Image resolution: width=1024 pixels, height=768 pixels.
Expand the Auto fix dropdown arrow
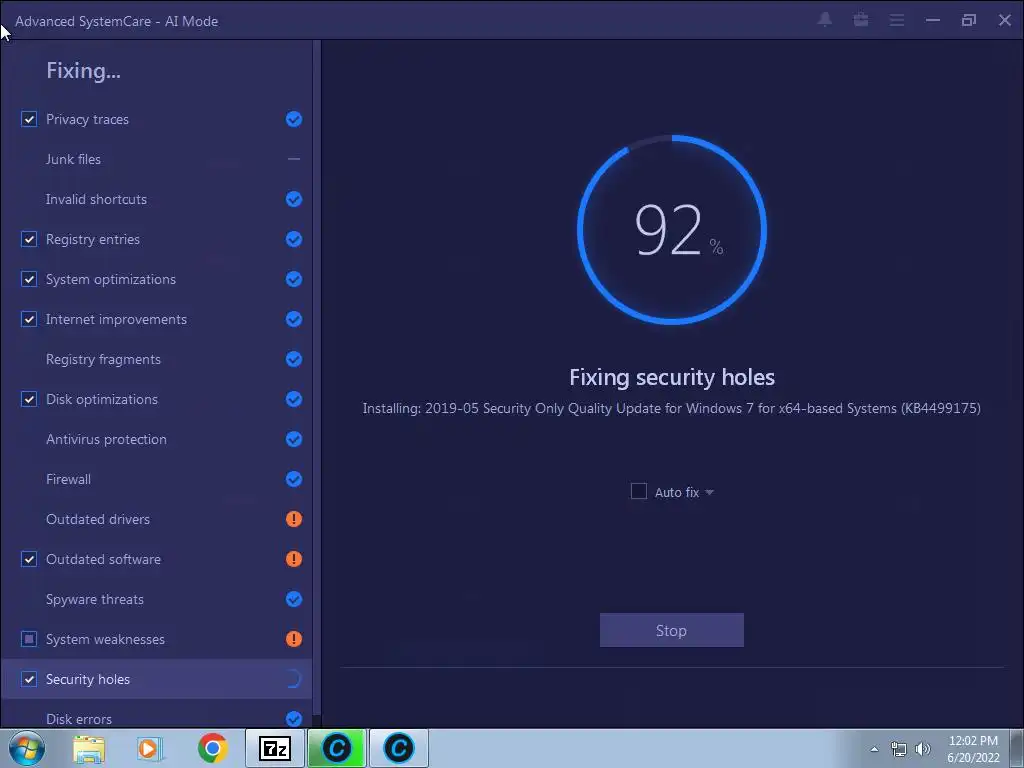[710, 492]
